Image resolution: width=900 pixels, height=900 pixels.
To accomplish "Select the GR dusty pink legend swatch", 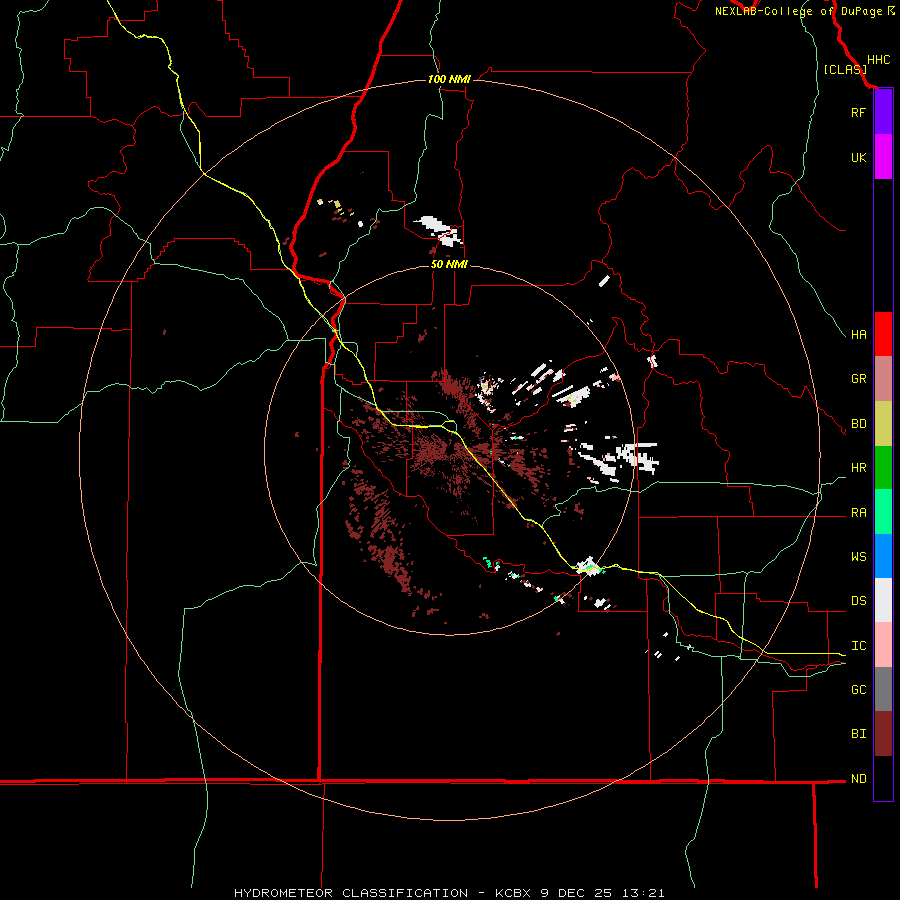I will (x=883, y=379).
